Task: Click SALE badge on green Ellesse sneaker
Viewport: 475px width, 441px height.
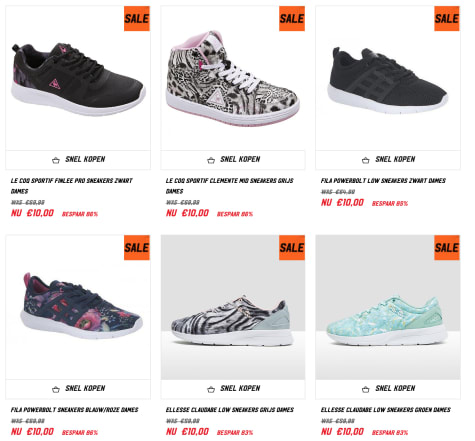Action: tap(447, 248)
